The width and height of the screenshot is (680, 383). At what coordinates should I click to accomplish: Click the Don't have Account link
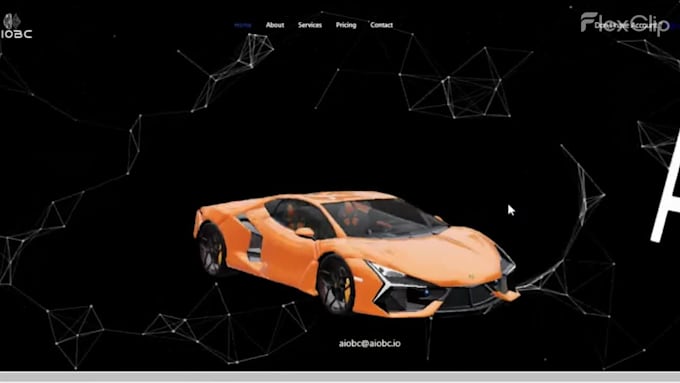click(x=626, y=26)
